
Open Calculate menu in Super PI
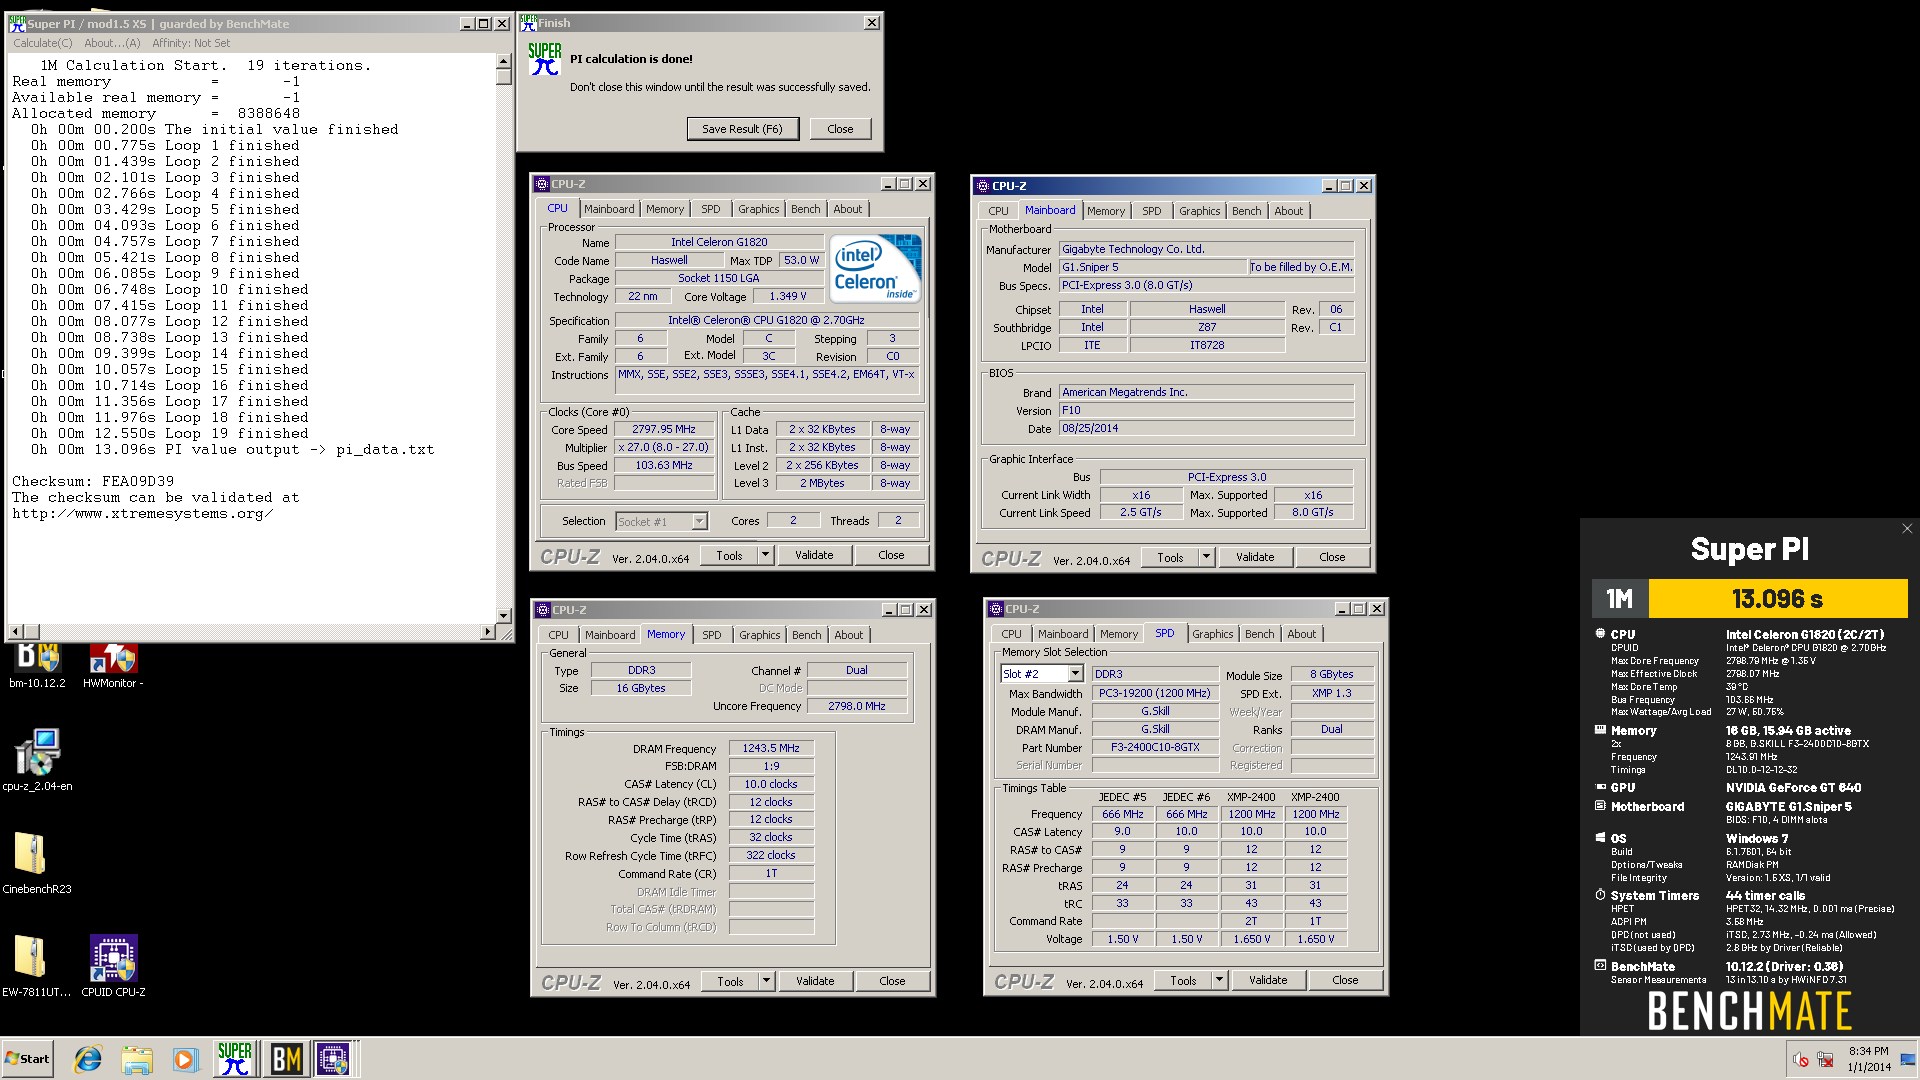(x=43, y=43)
